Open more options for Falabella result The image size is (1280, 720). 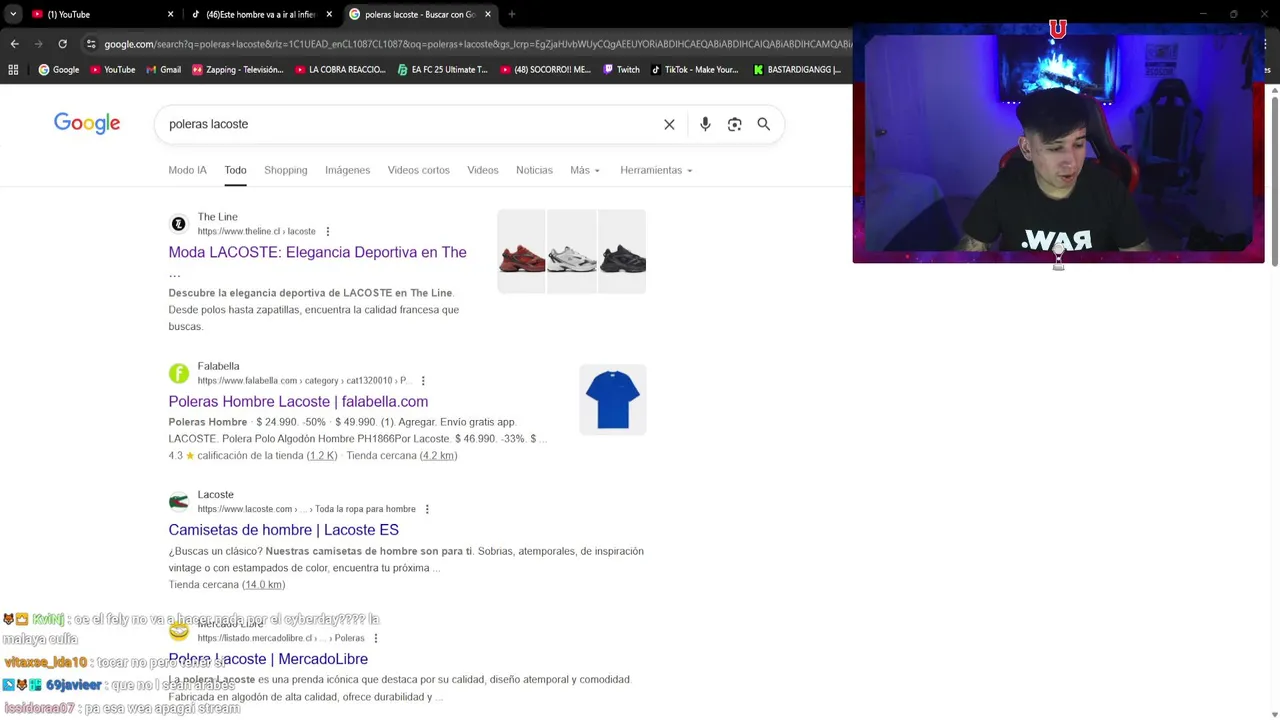point(423,381)
